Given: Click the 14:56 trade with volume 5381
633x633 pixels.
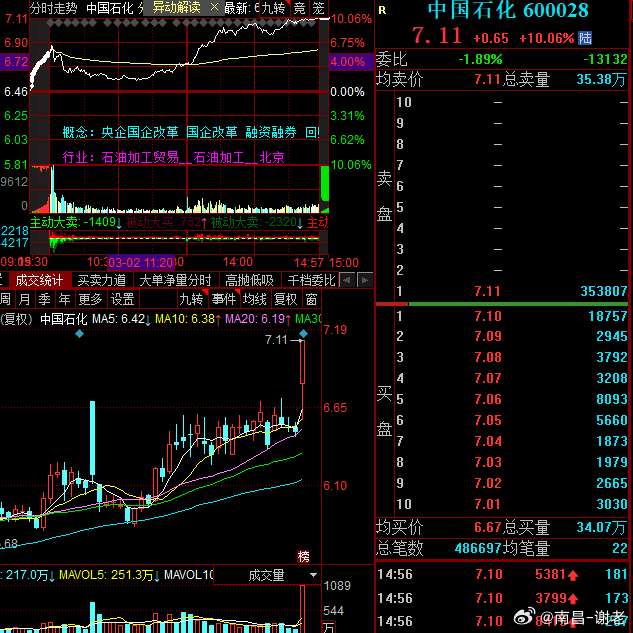Looking at the screenshot, I should pyautogui.click(x=502, y=574).
